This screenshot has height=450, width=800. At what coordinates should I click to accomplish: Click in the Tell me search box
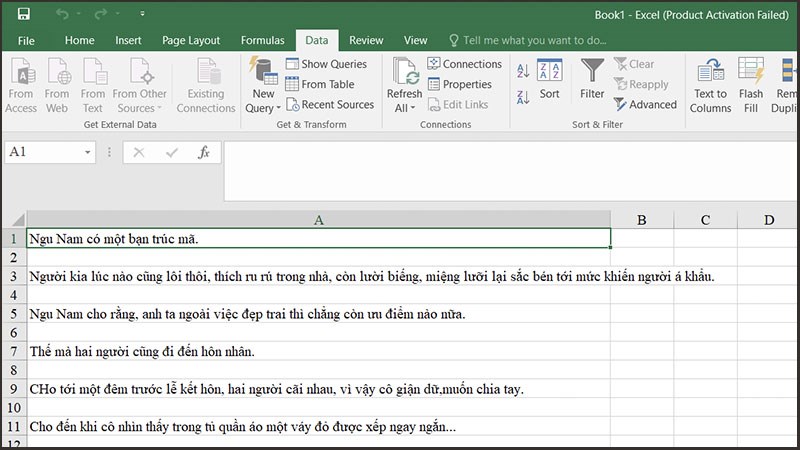(535, 40)
